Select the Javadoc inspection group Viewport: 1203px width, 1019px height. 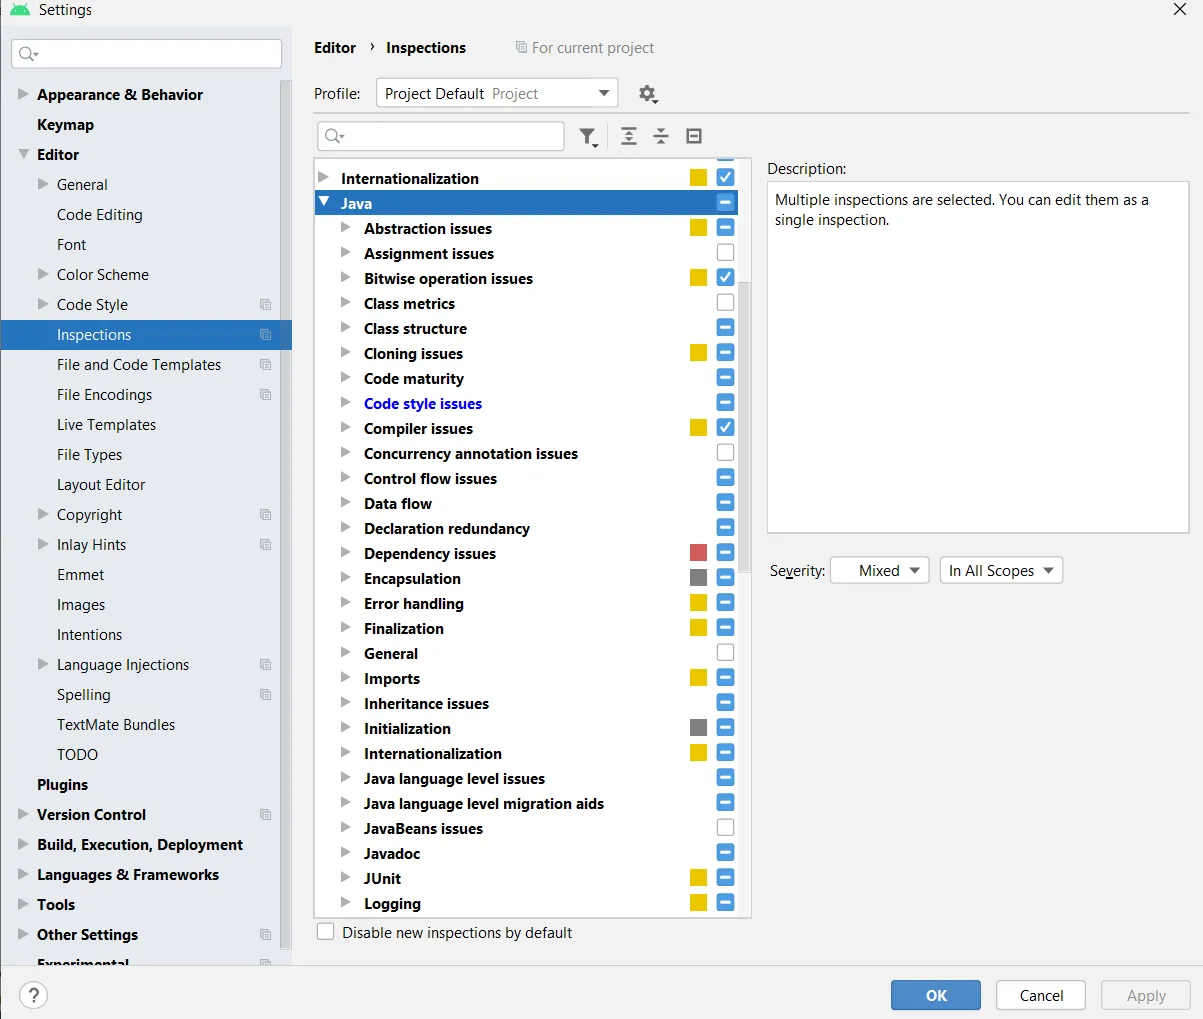pos(392,853)
